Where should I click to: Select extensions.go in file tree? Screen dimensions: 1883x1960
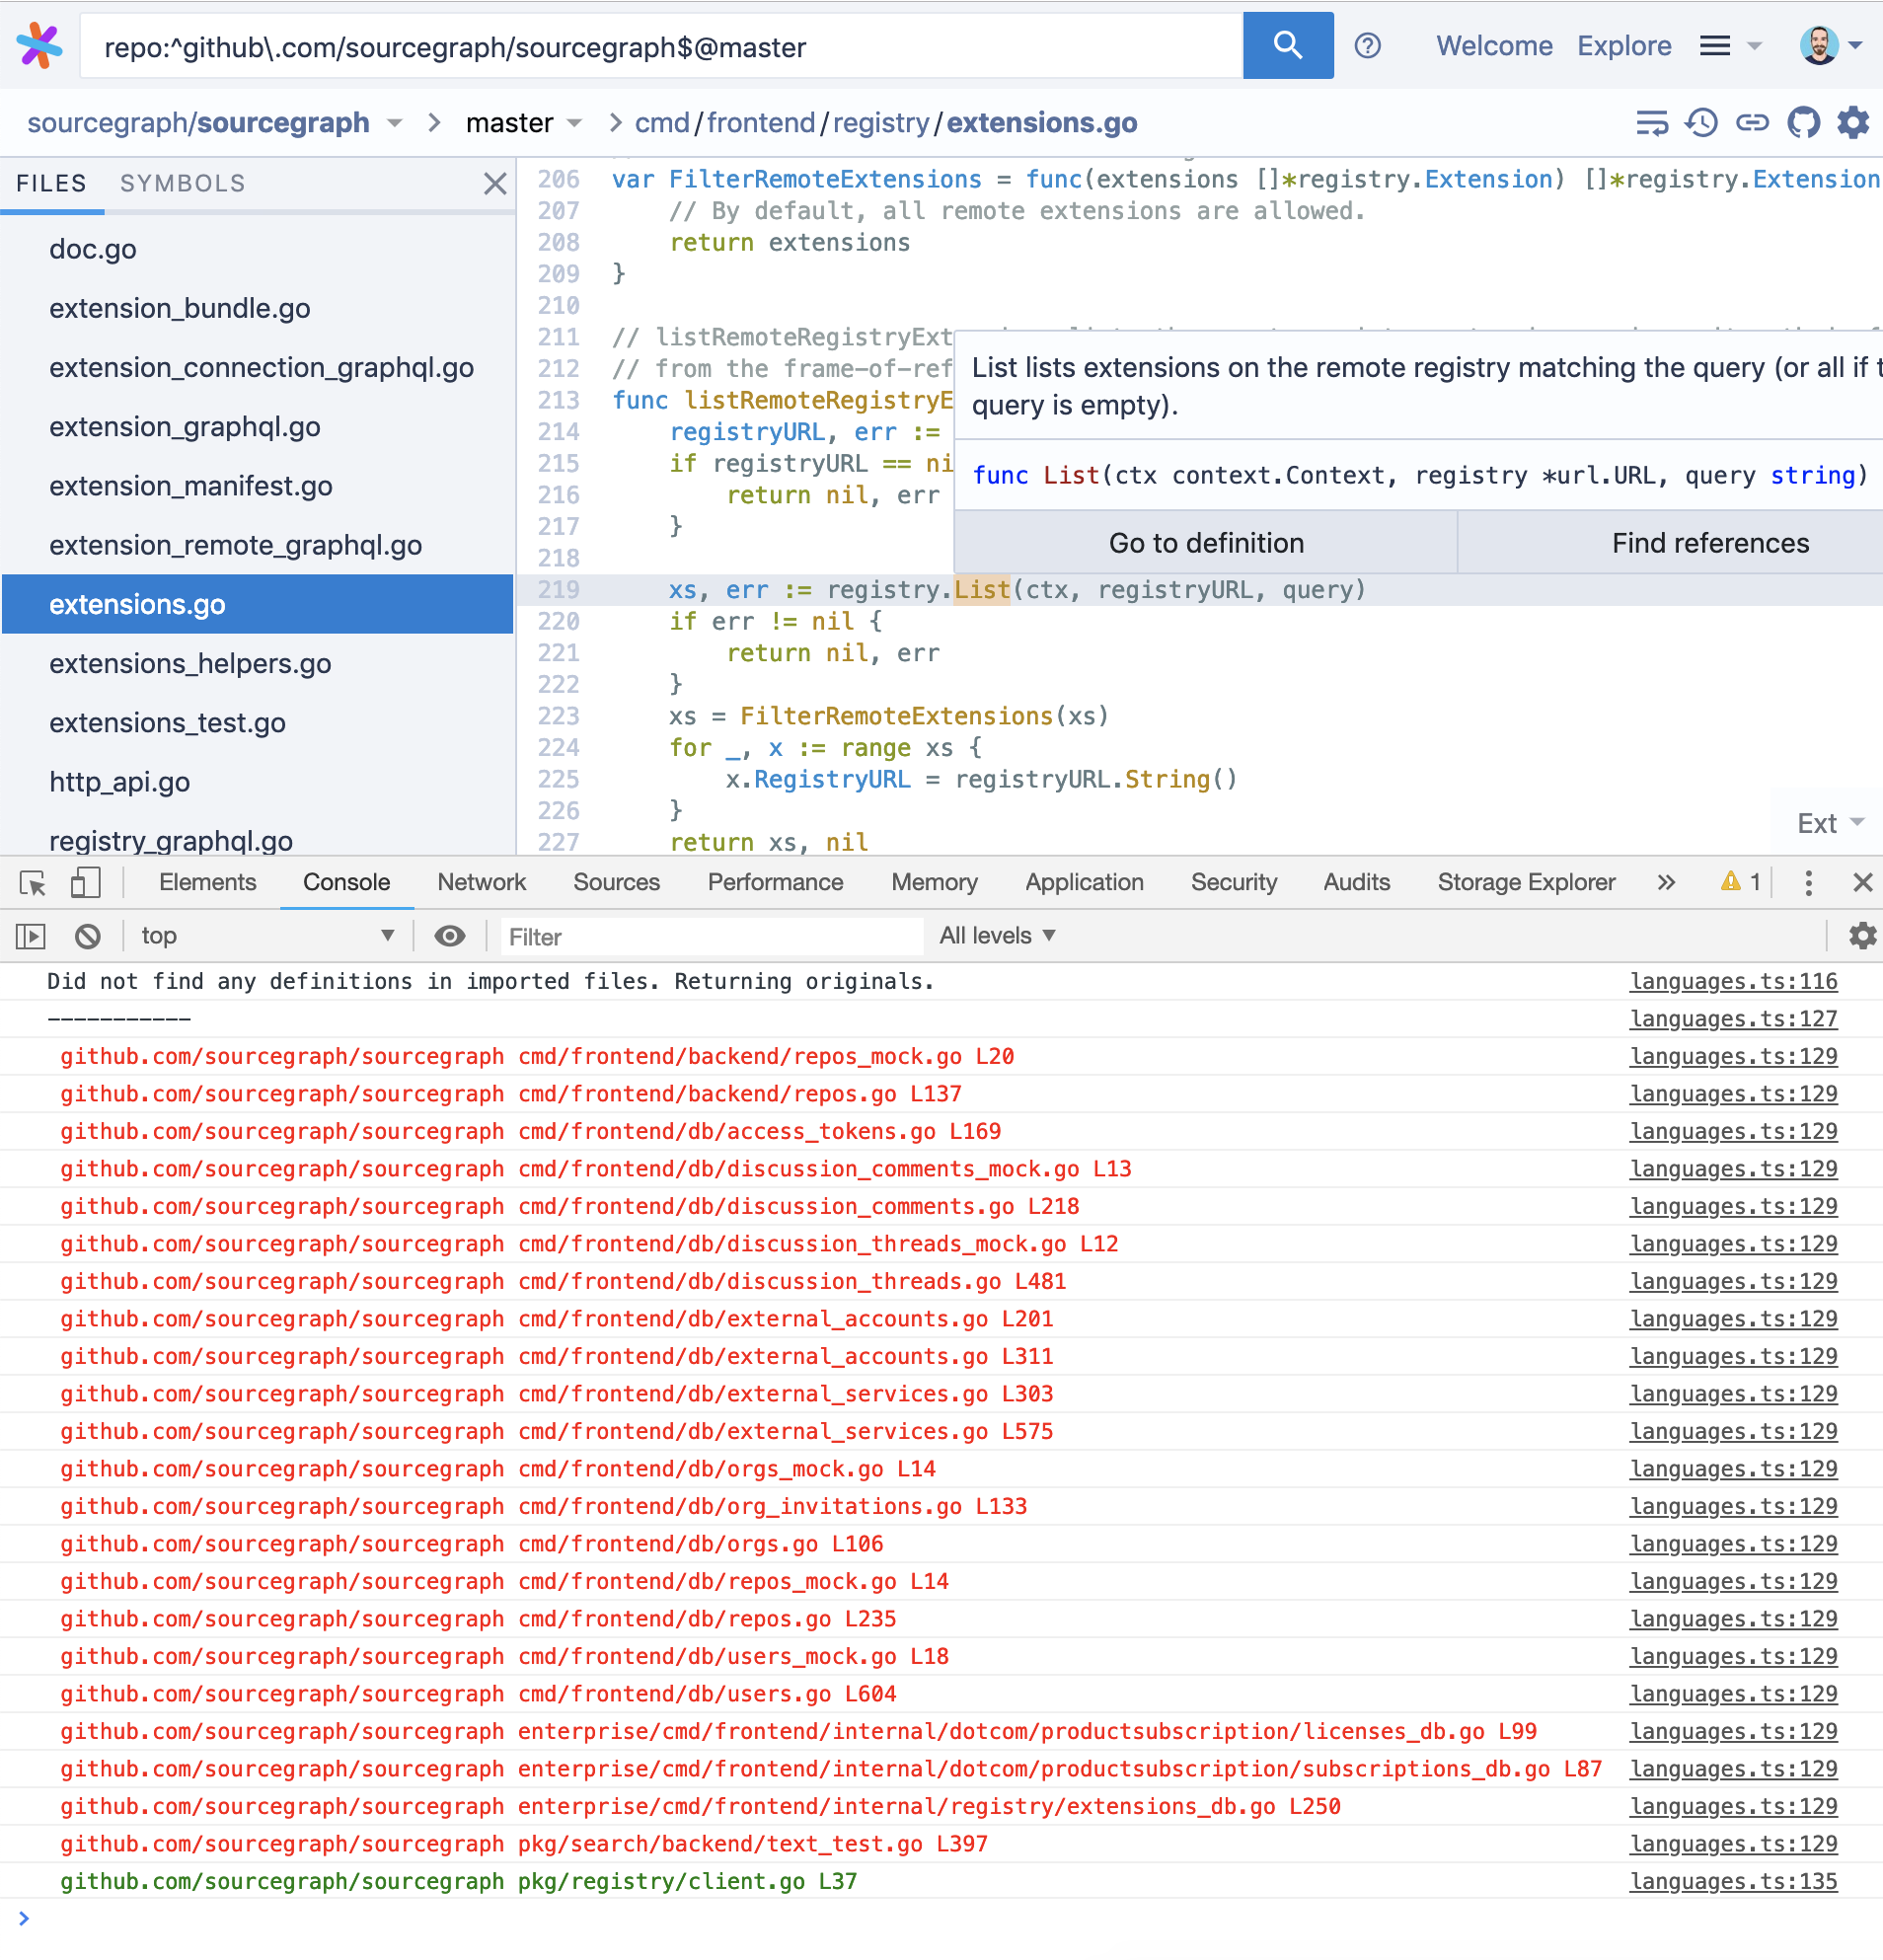[257, 605]
